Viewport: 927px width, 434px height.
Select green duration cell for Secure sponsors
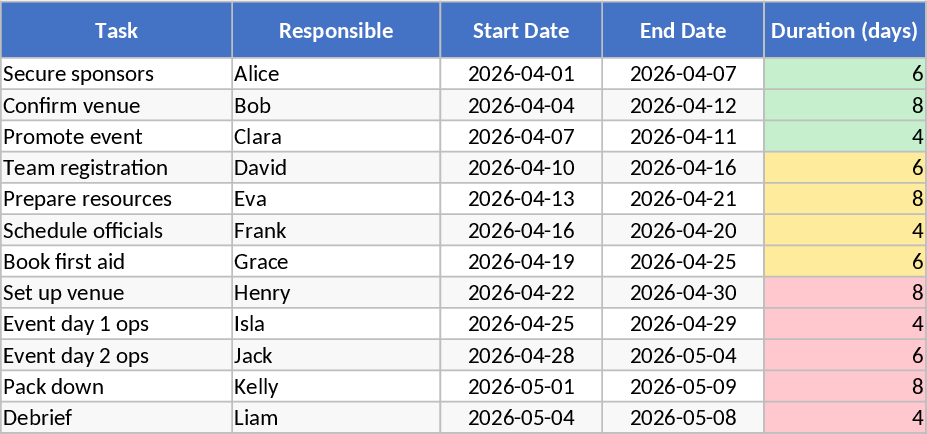[845, 74]
